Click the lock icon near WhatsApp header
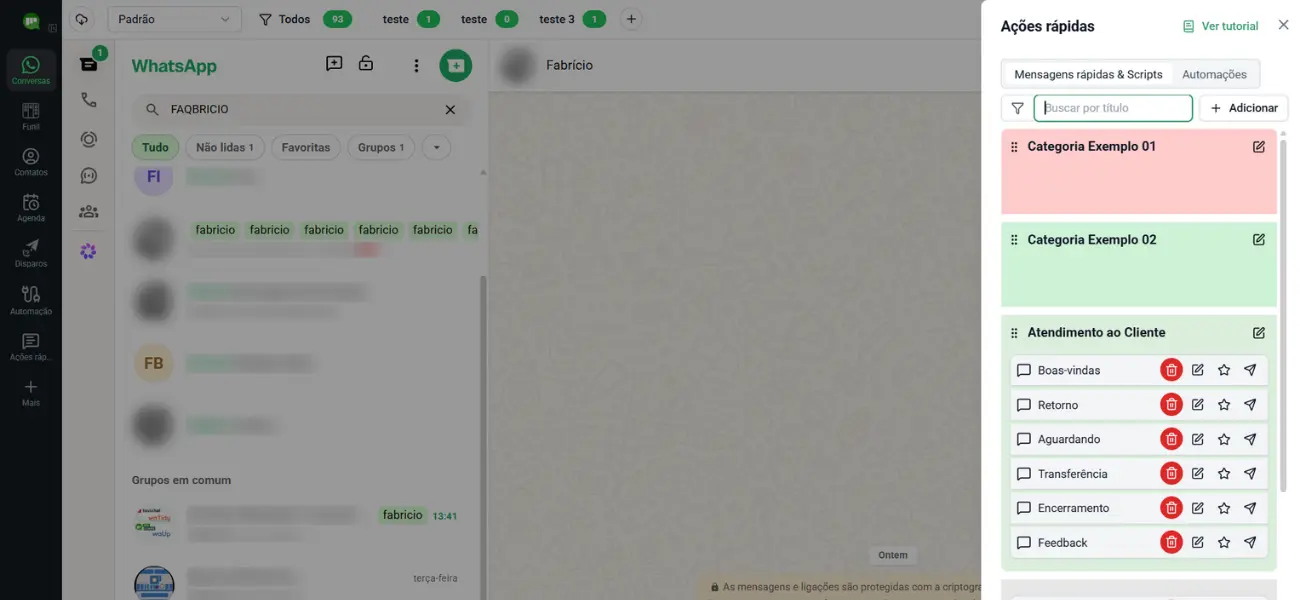 [x=366, y=64]
